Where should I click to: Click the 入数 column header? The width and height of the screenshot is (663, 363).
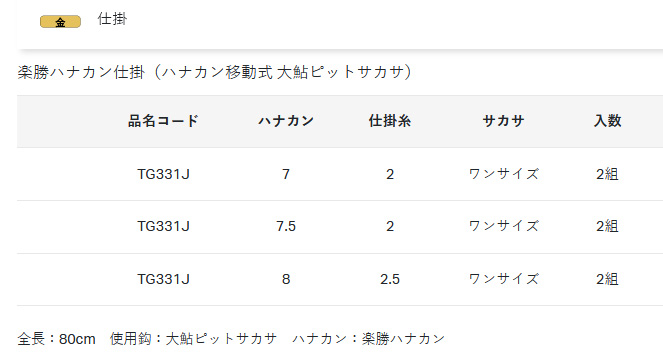point(607,121)
